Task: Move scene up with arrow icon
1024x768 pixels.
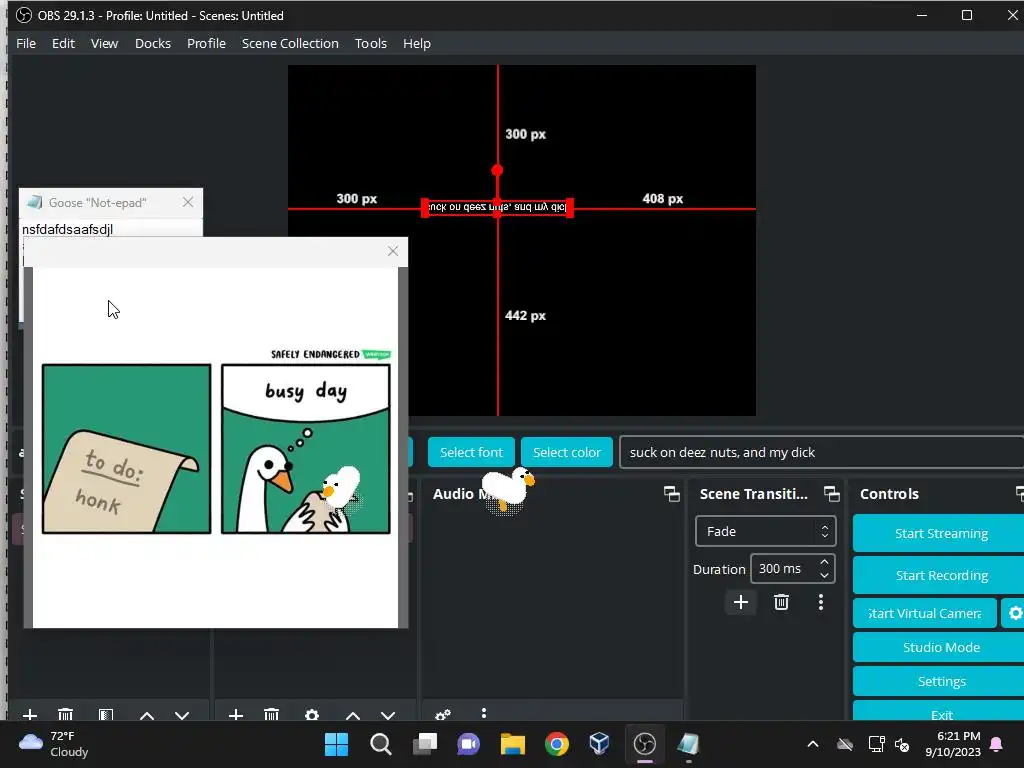Action: (147, 716)
